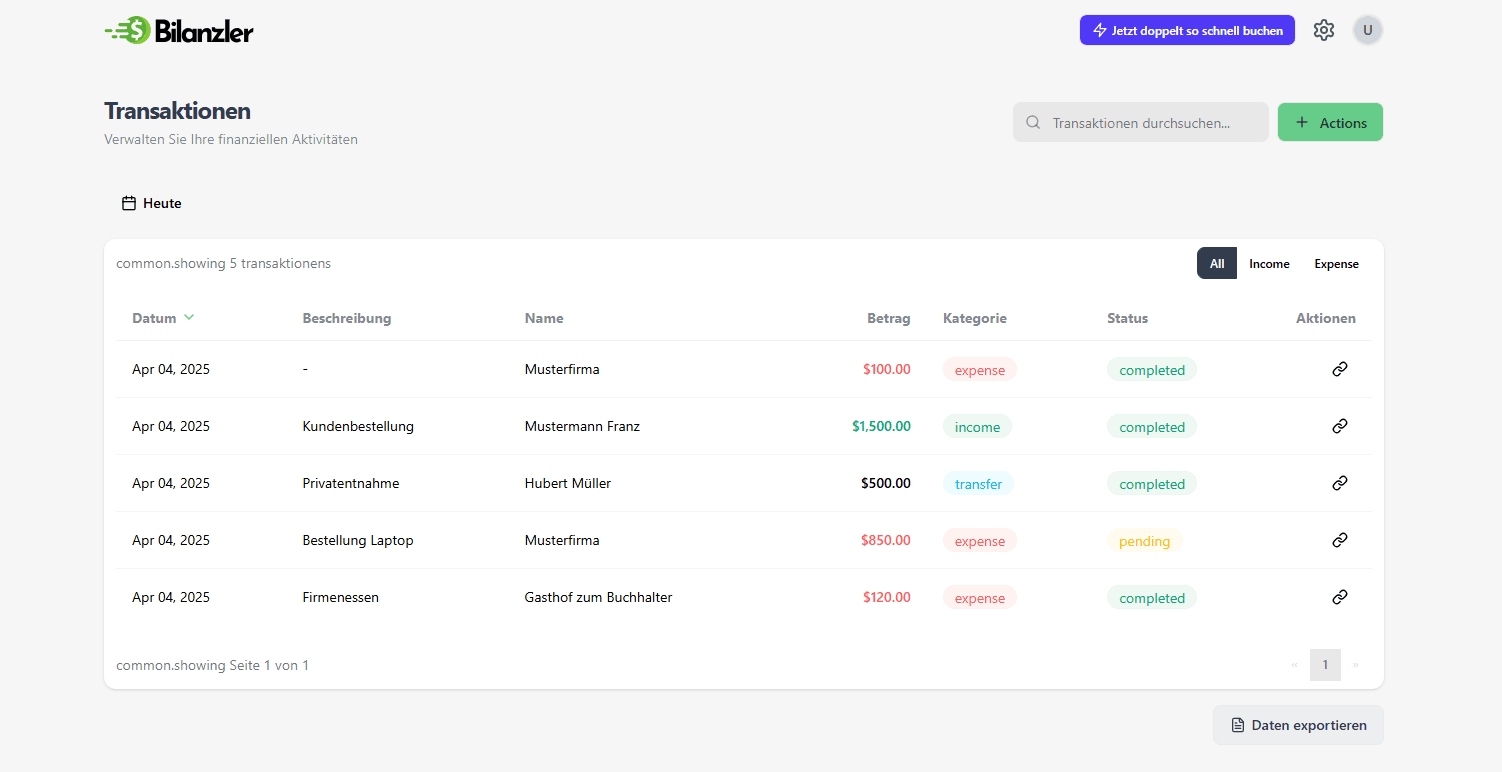Click link icon for Privatentnahme row
Screen dimensions: 1502x772
tap(1340, 483)
